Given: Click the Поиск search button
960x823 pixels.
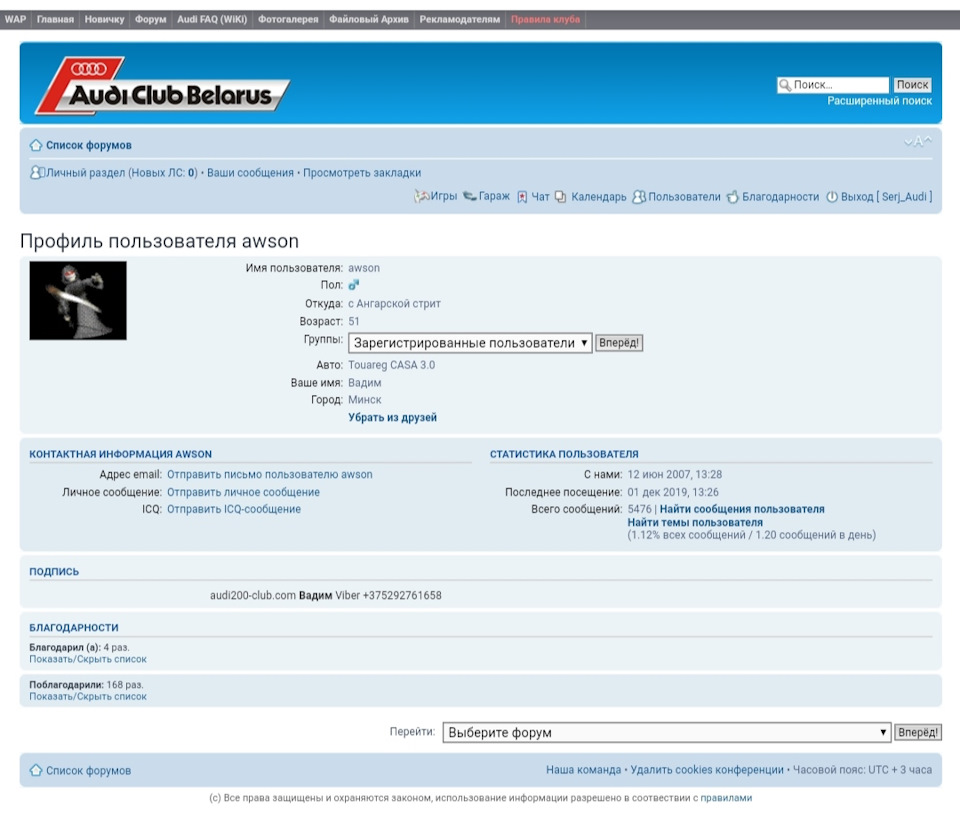Looking at the screenshot, I should 912,85.
